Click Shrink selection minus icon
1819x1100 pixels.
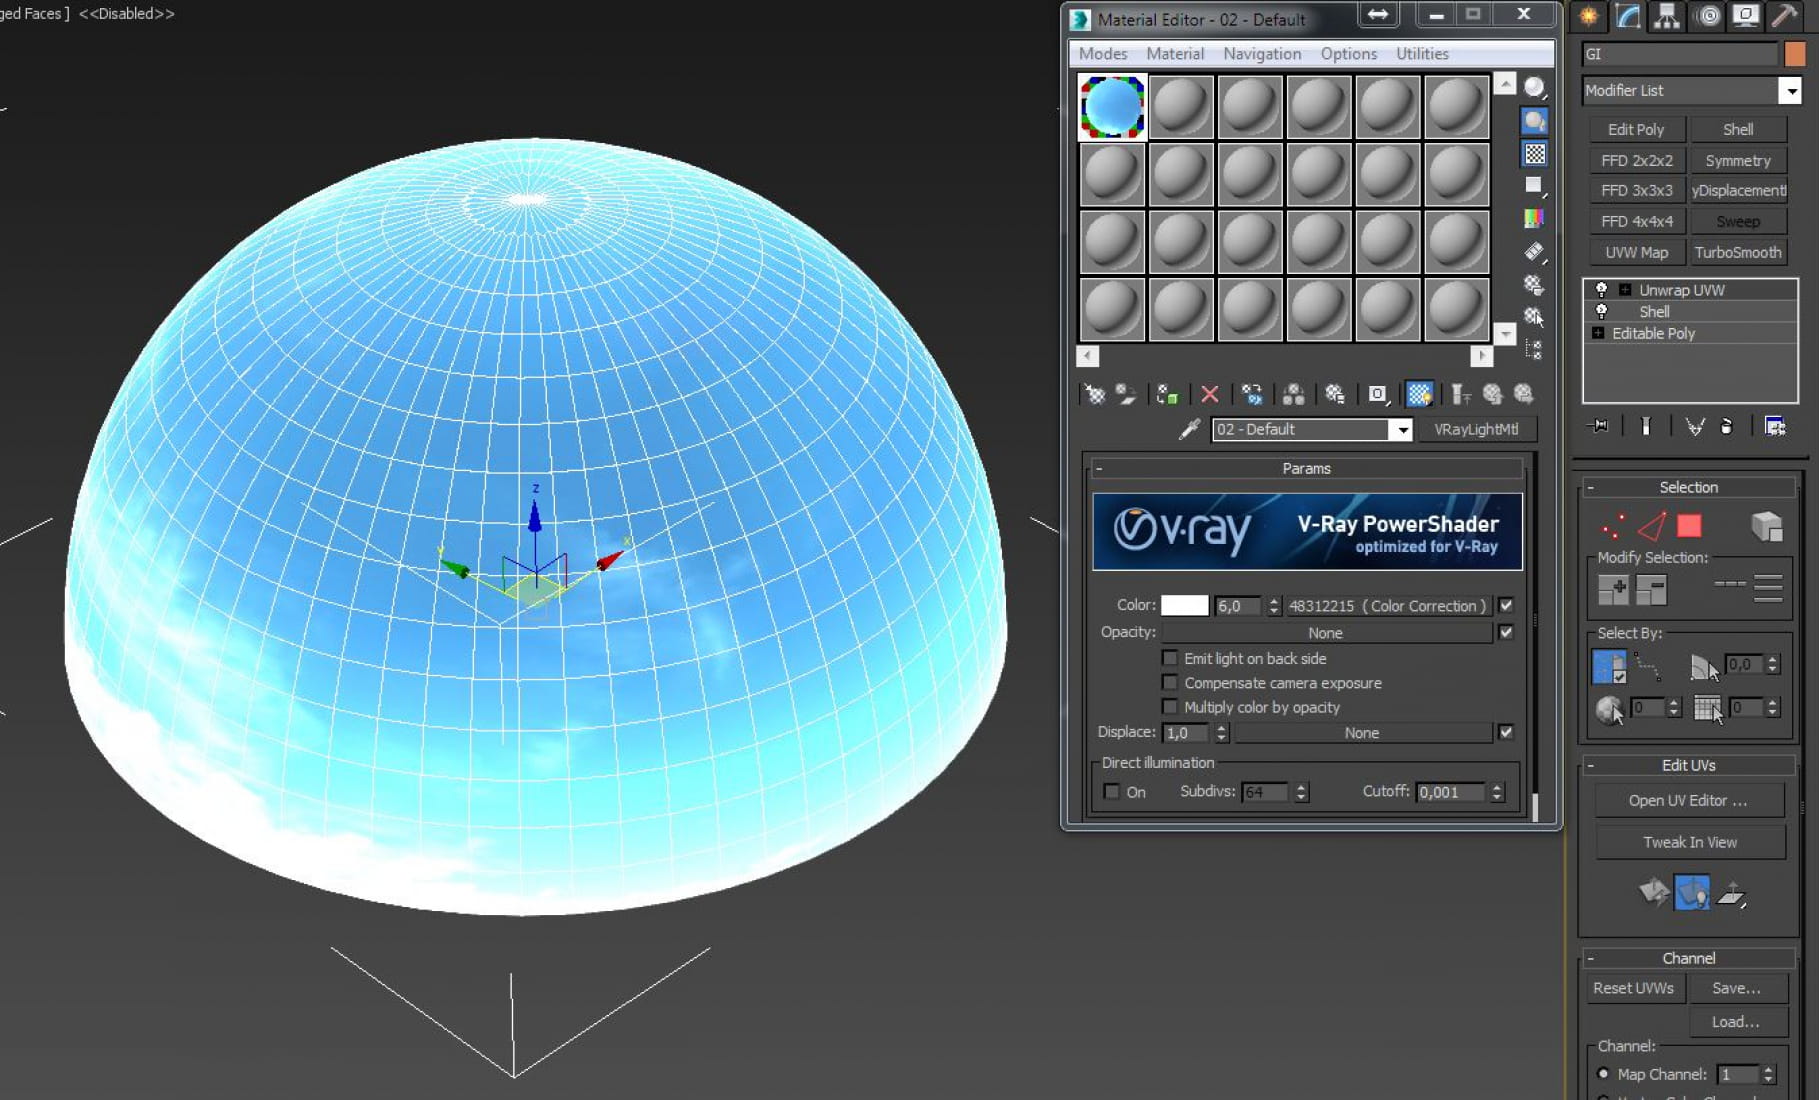pyautogui.click(x=1651, y=590)
